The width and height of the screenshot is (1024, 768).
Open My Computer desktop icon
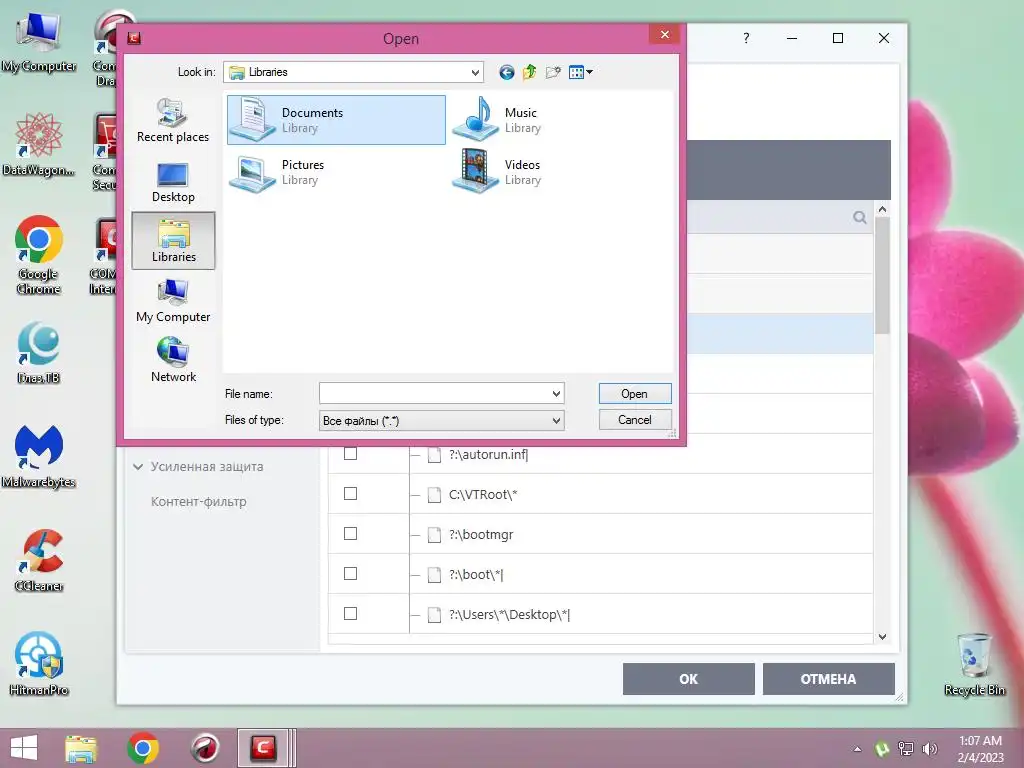(39, 42)
